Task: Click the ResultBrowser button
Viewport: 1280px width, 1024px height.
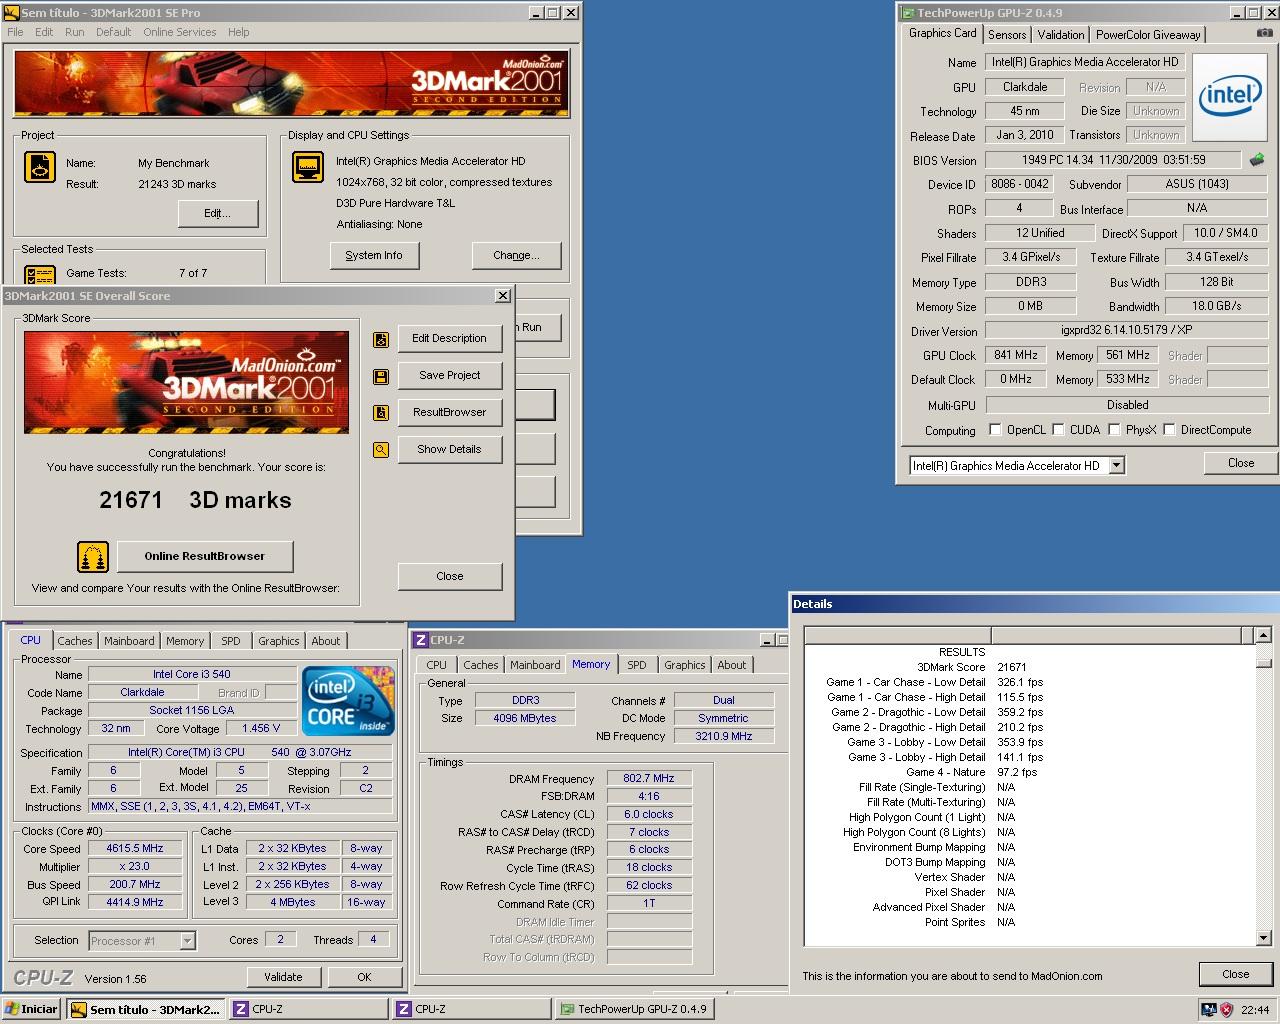Action: click(450, 413)
